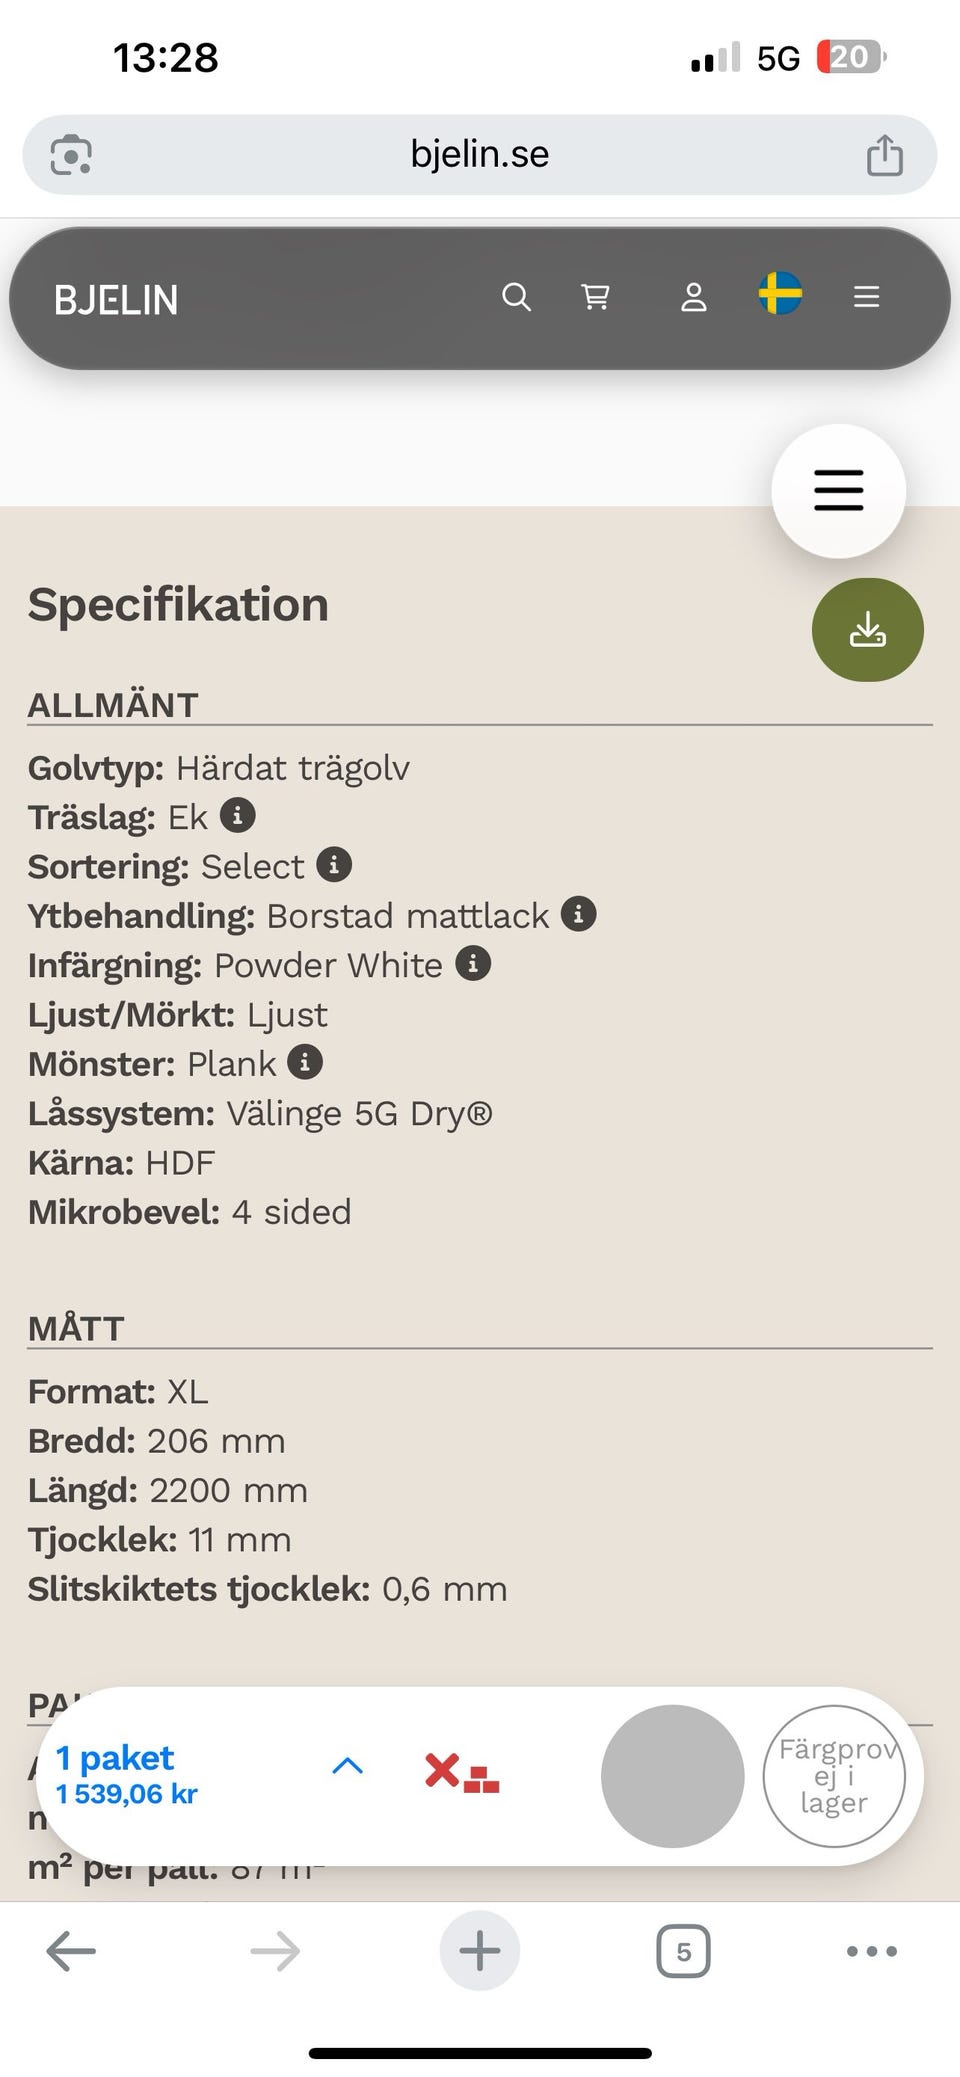Tap the Färgprov ej i lager button
960x2077 pixels.
[833, 1776]
